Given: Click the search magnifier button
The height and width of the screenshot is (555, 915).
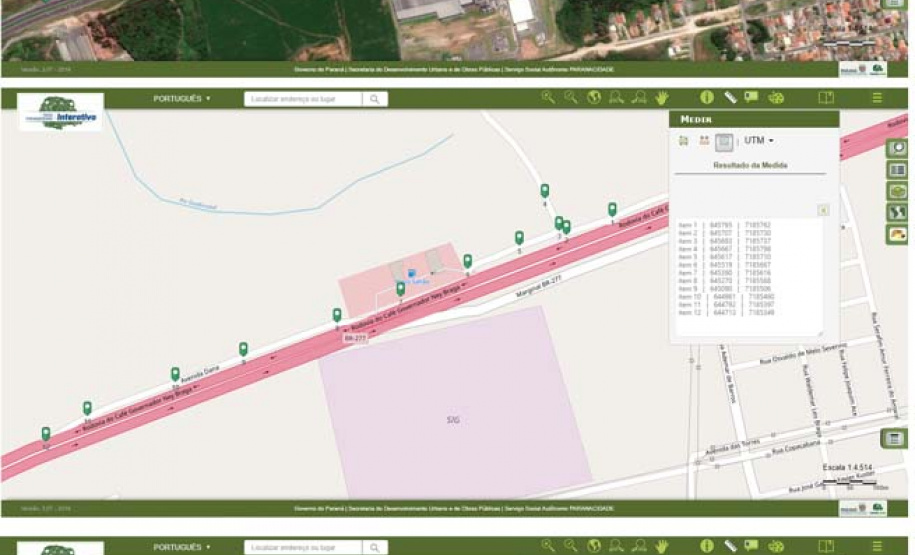Looking at the screenshot, I should [375, 99].
